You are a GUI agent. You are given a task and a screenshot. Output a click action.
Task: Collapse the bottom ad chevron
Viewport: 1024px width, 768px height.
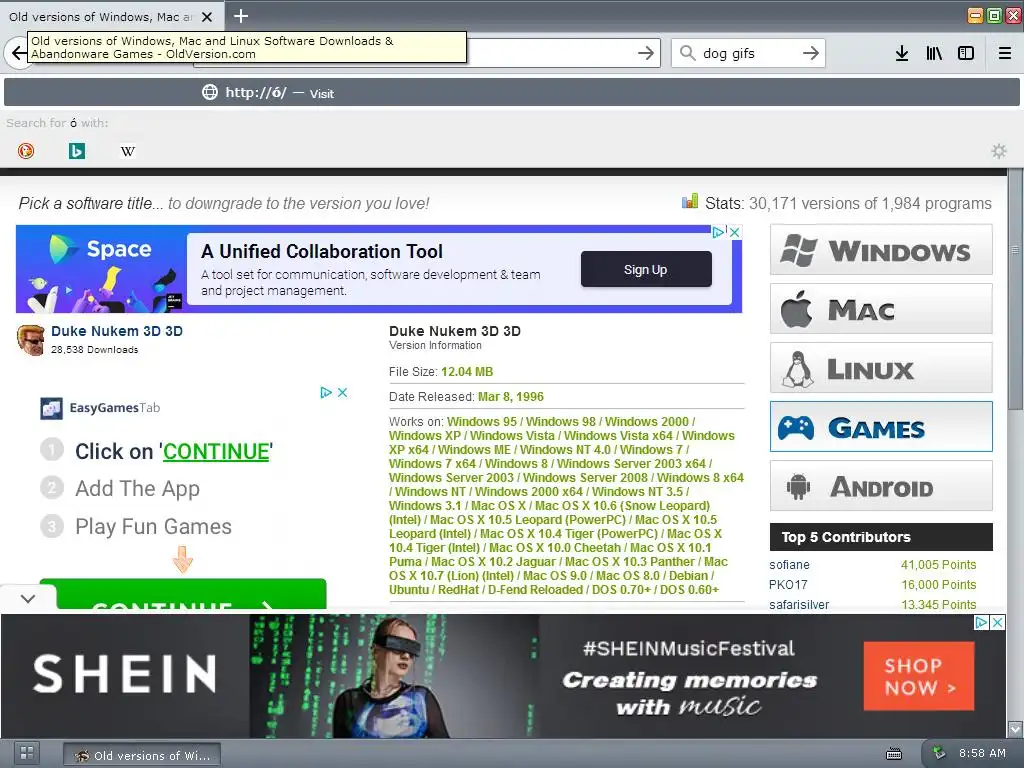tap(28, 598)
